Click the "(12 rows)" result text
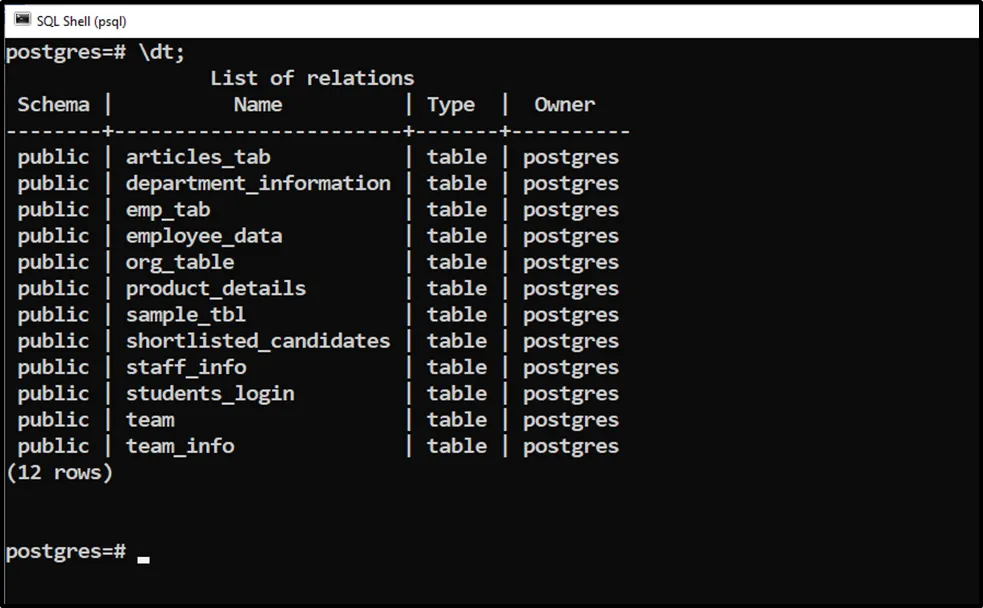 (60, 472)
